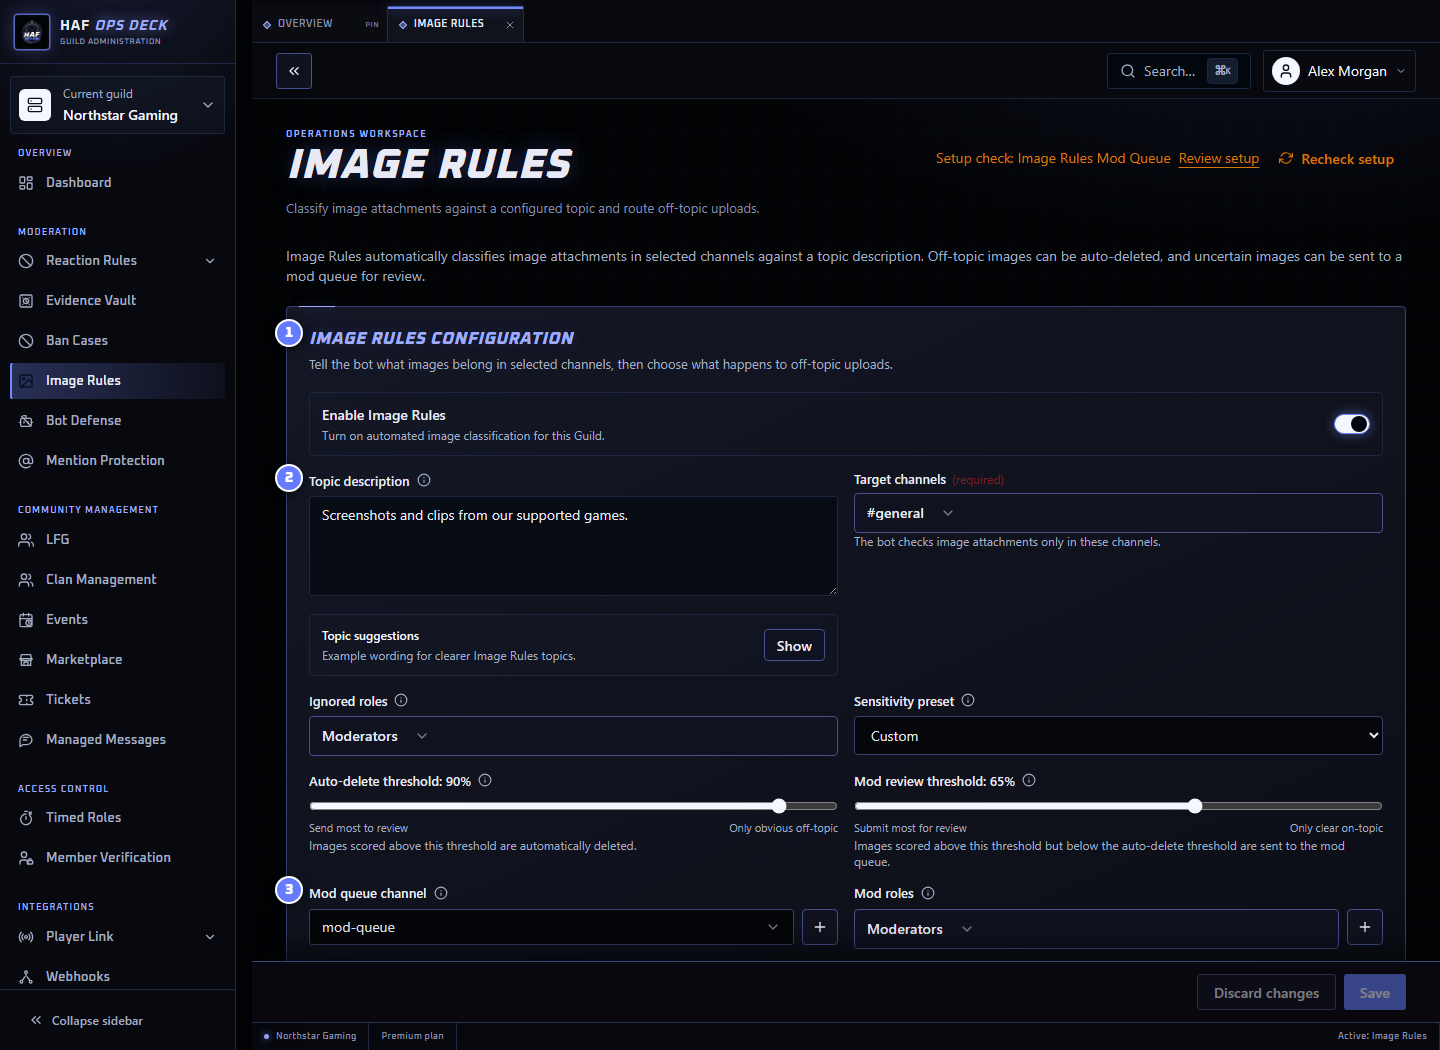
Task: Click the Auto-delete threshold slider handle
Action: pyautogui.click(x=779, y=806)
